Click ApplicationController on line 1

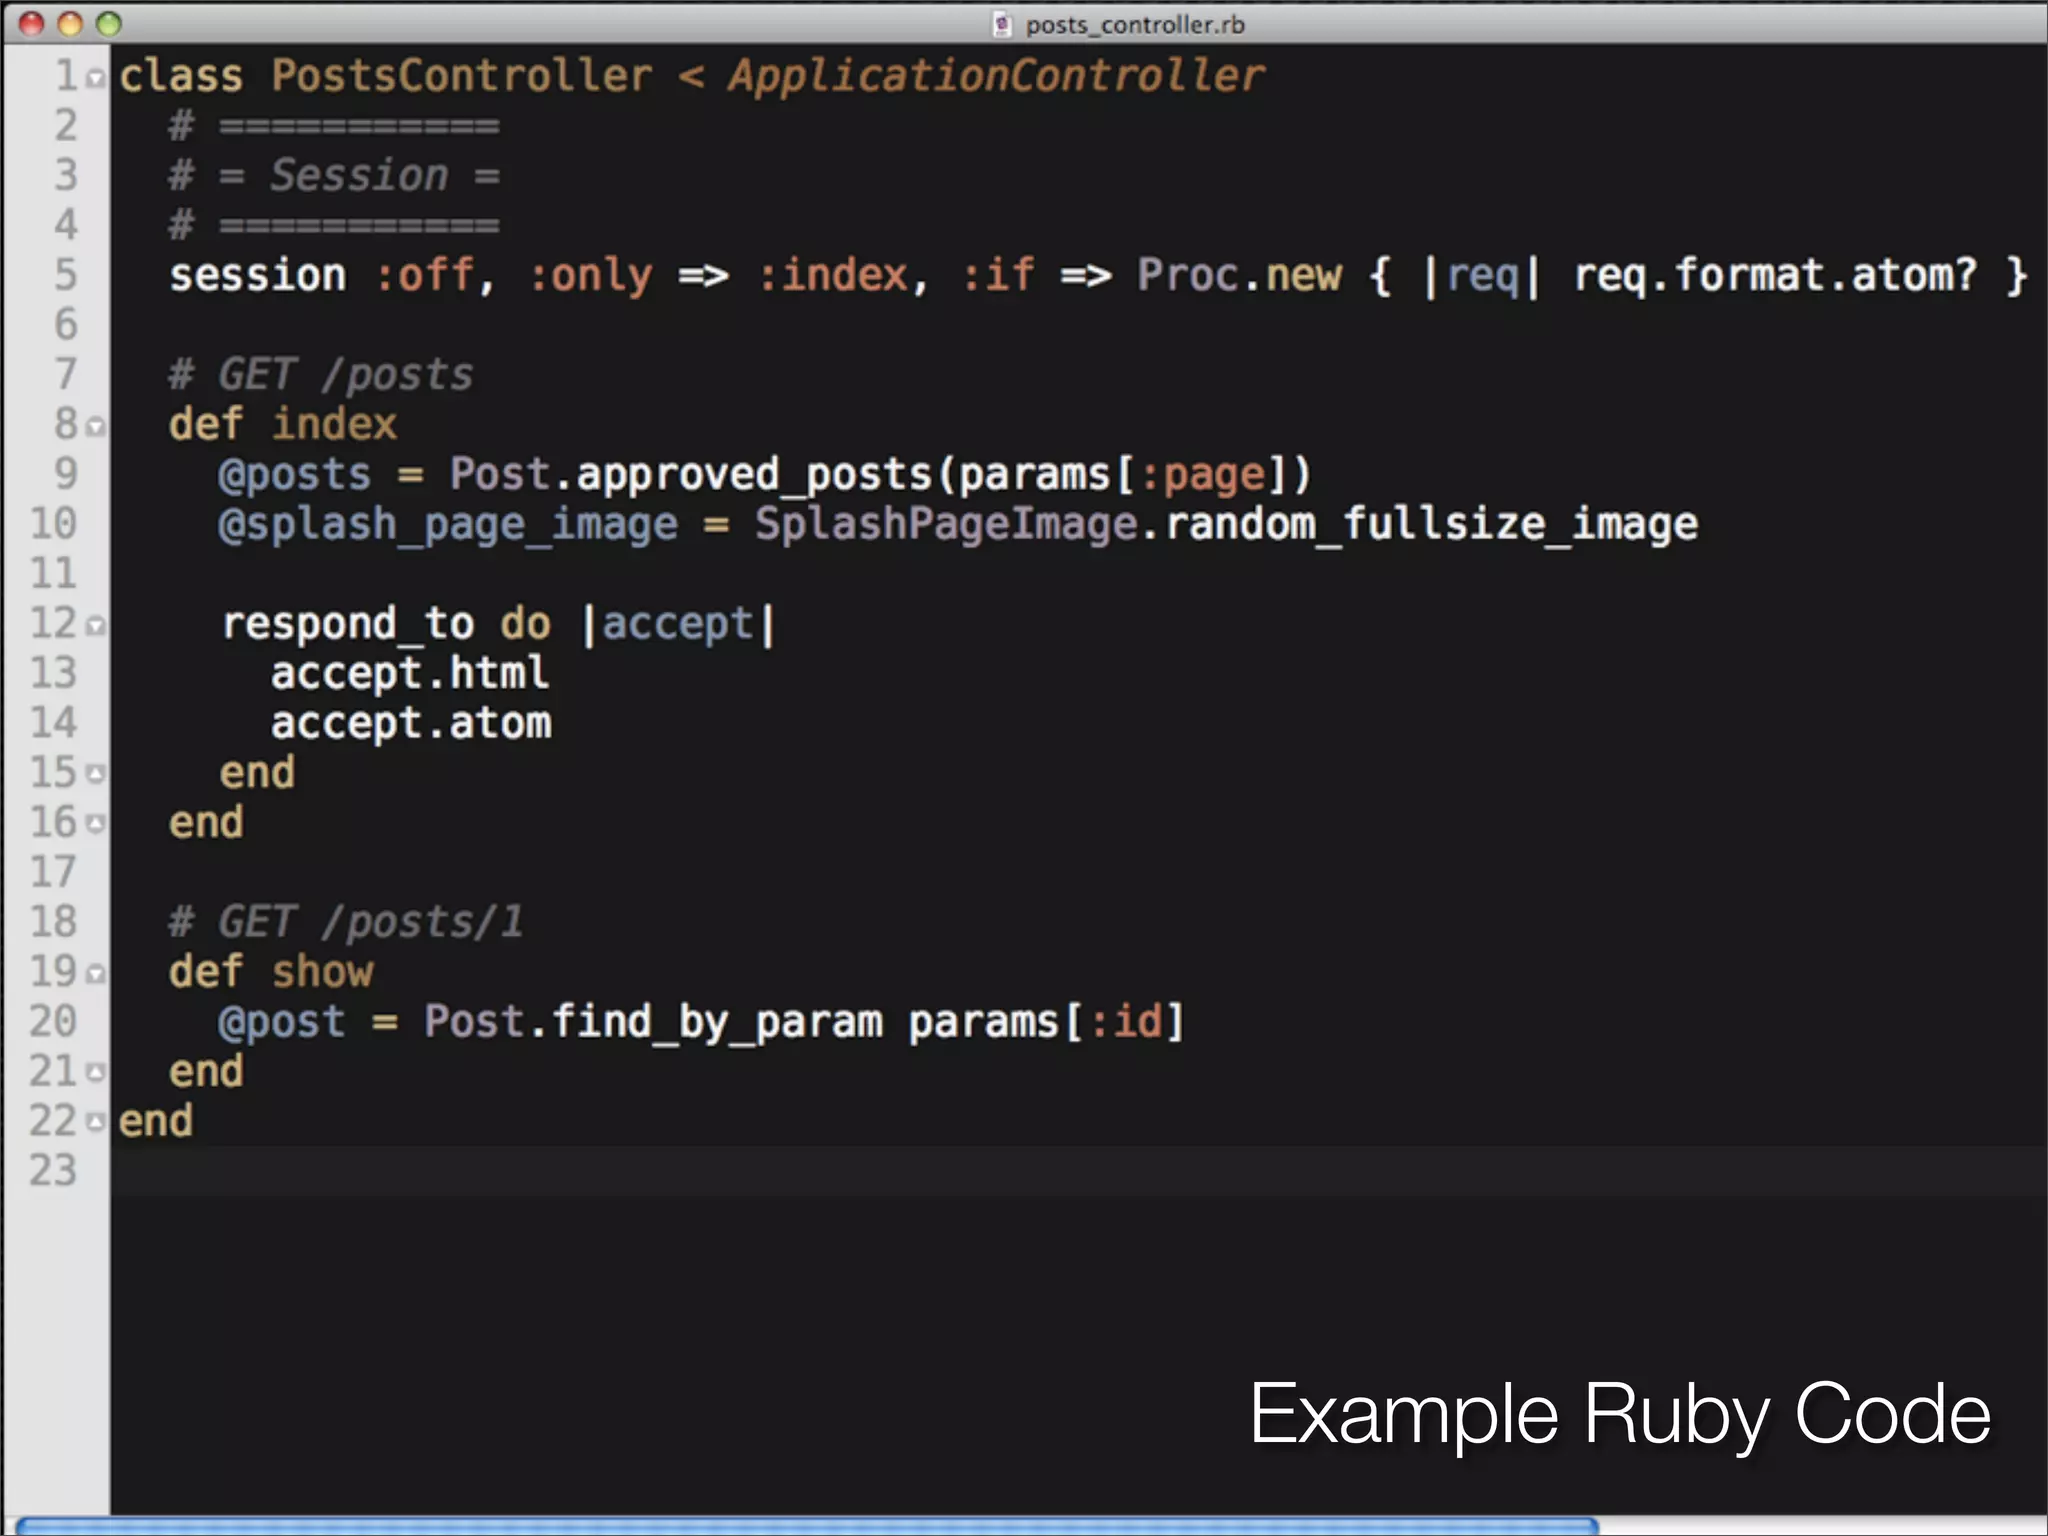pyautogui.click(x=996, y=78)
